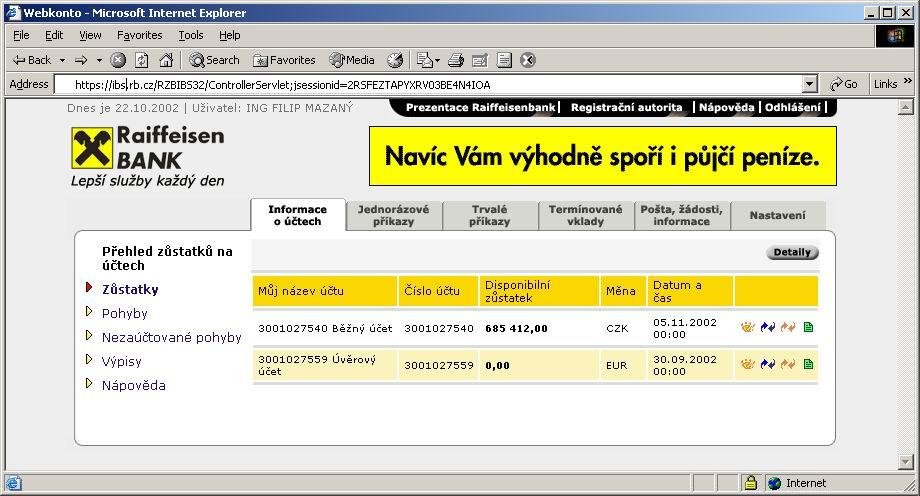This screenshot has height=496, width=920.
Task: Open Registrační autorita link
Action: click(x=627, y=107)
